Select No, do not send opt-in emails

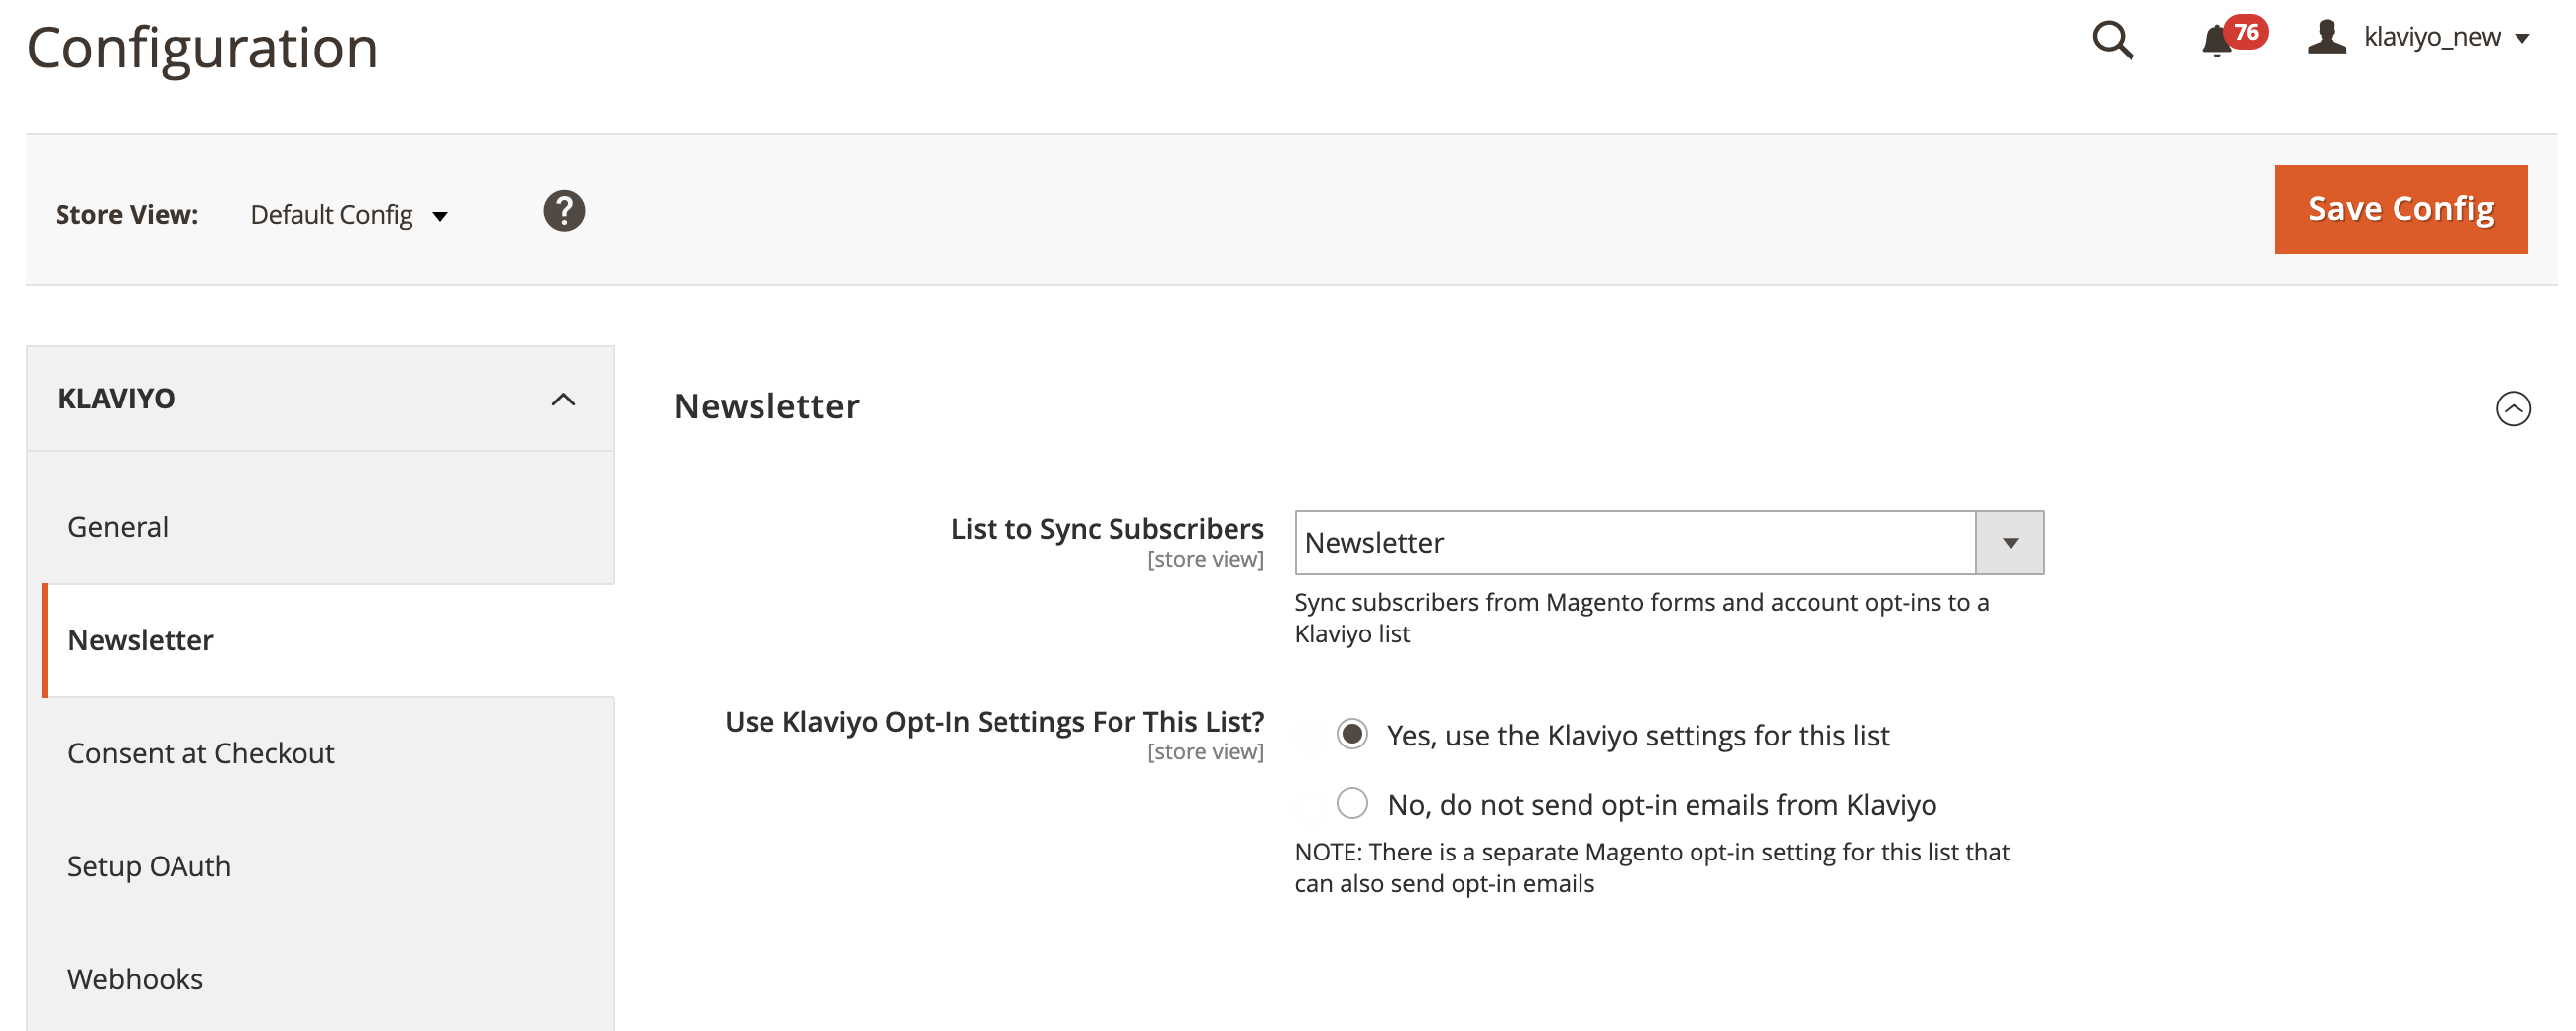1352,803
